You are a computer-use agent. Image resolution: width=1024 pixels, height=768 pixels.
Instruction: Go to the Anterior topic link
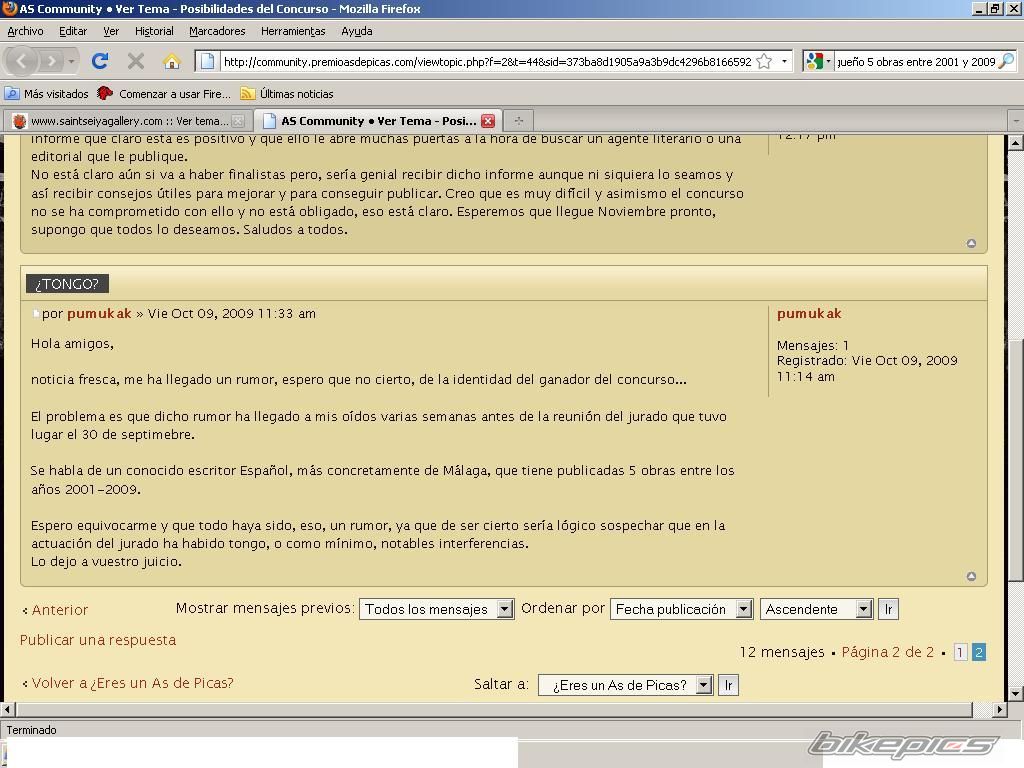click(x=55, y=610)
